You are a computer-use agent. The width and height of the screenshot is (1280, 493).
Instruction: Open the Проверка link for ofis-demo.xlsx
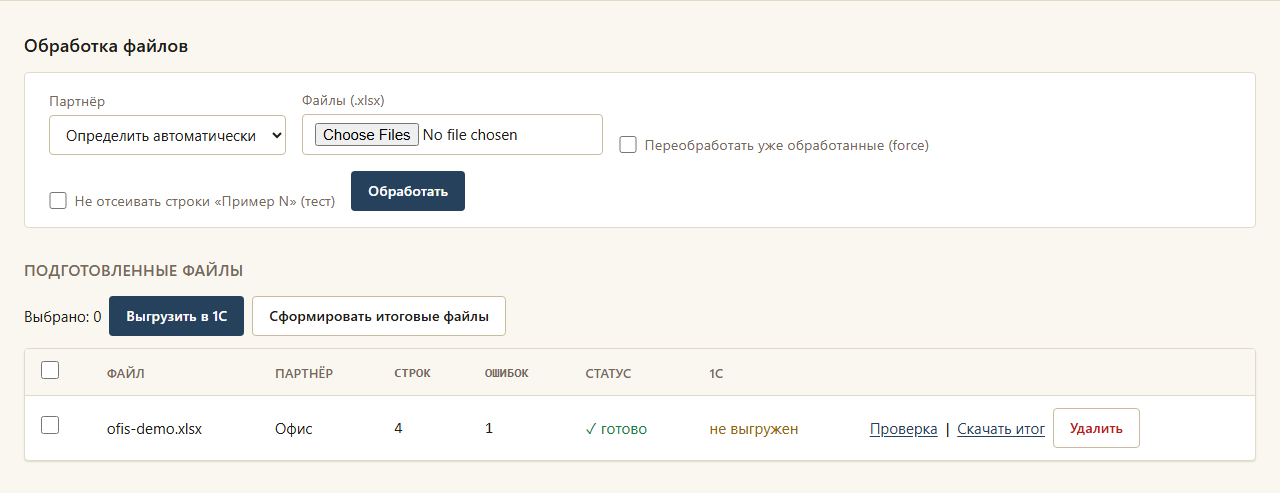[x=904, y=429]
